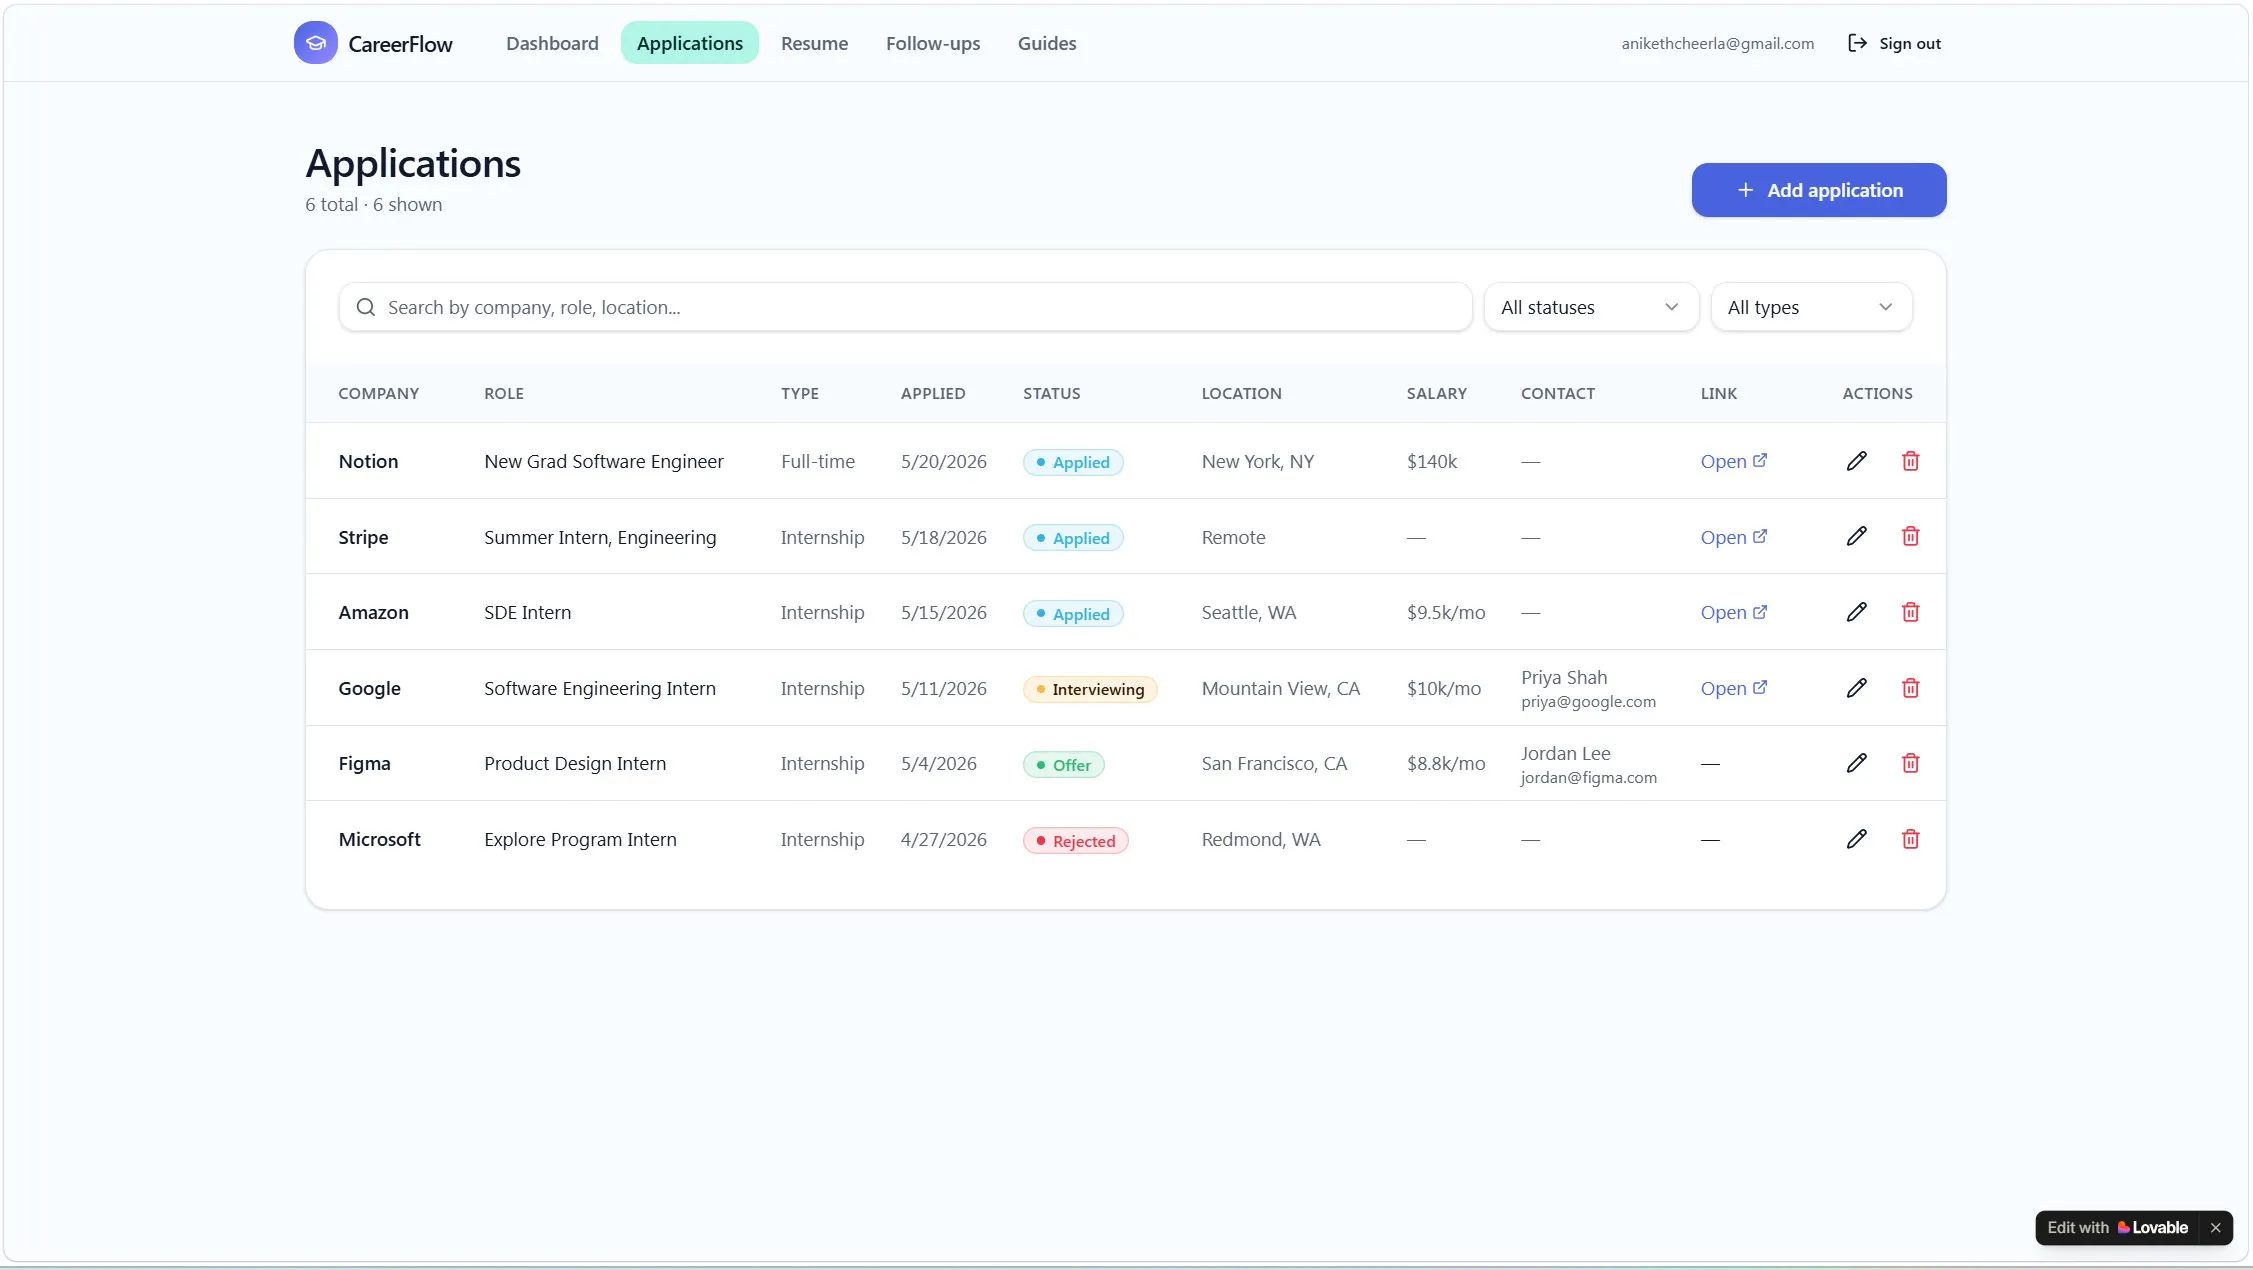Click Jordan Lee contact name
This screenshot has height=1270, width=2253.
coord(1565,753)
